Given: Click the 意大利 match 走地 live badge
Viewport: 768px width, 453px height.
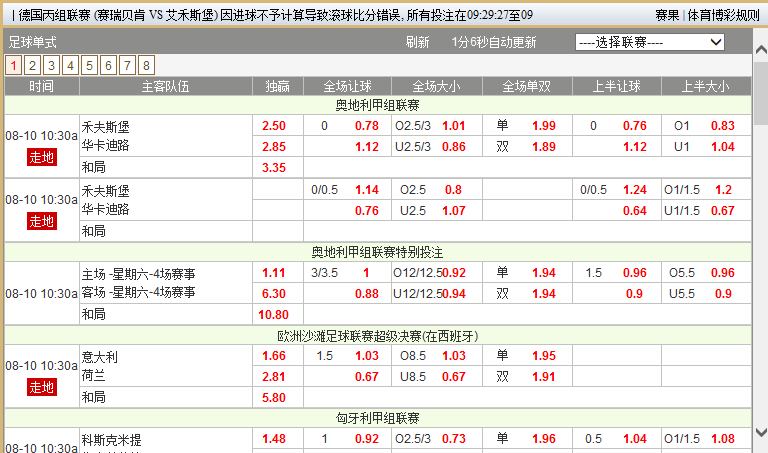Looking at the screenshot, I should coord(42,387).
